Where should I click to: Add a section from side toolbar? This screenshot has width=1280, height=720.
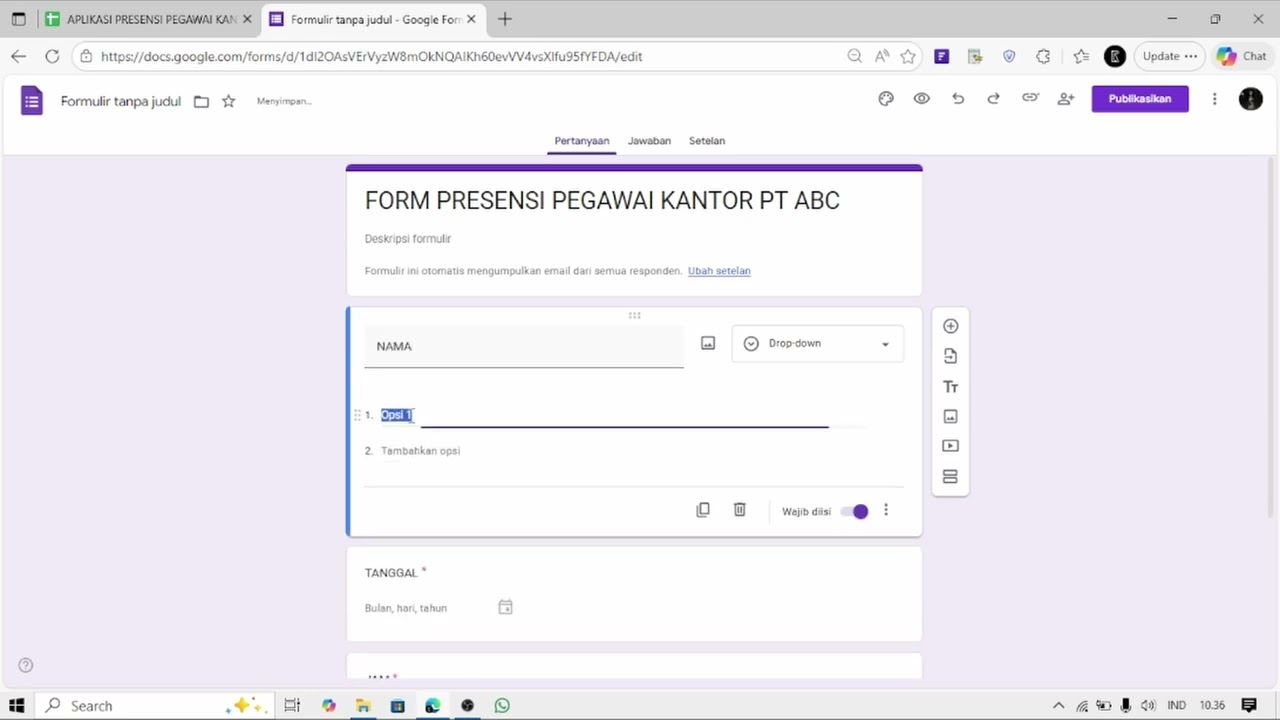(x=950, y=477)
